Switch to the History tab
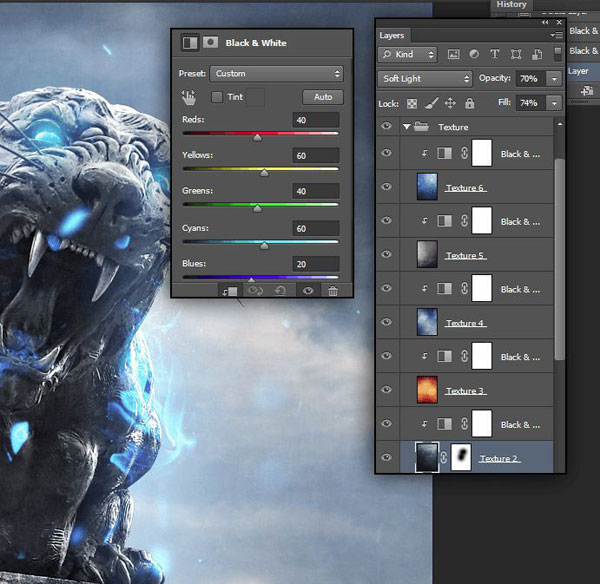Image resolution: width=600 pixels, height=584 pixels. 511,5
